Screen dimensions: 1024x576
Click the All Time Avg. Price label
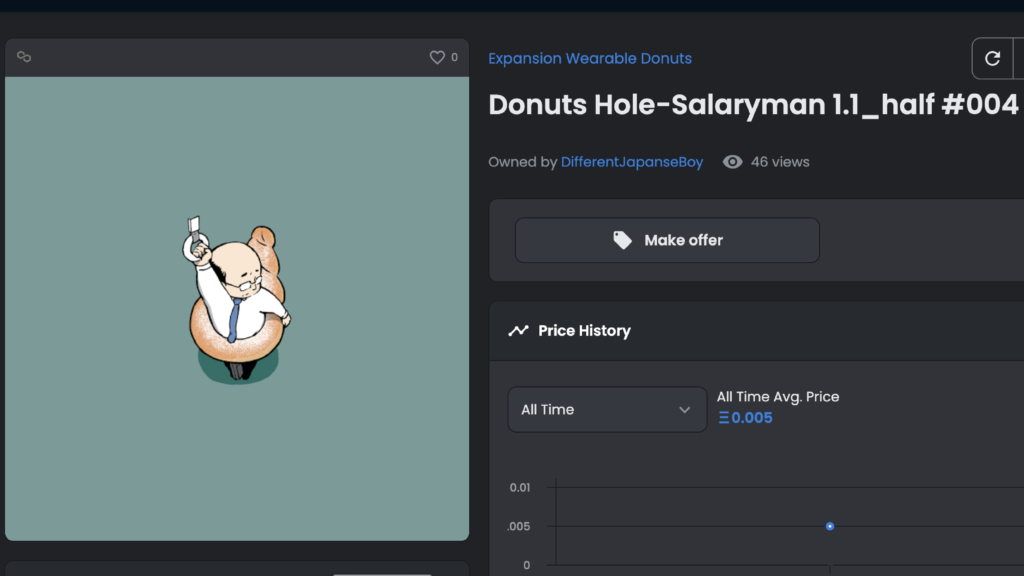tap(778, 396)
